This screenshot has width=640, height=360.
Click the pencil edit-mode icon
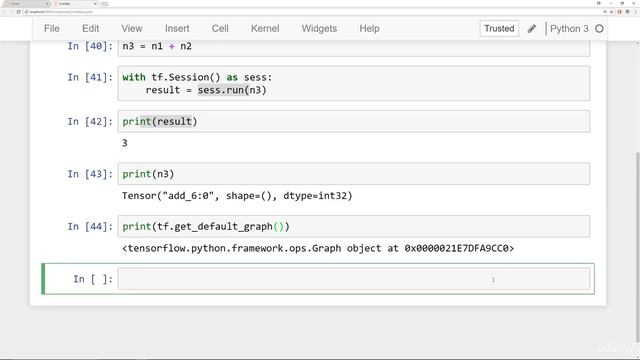(x=531, y=29)
